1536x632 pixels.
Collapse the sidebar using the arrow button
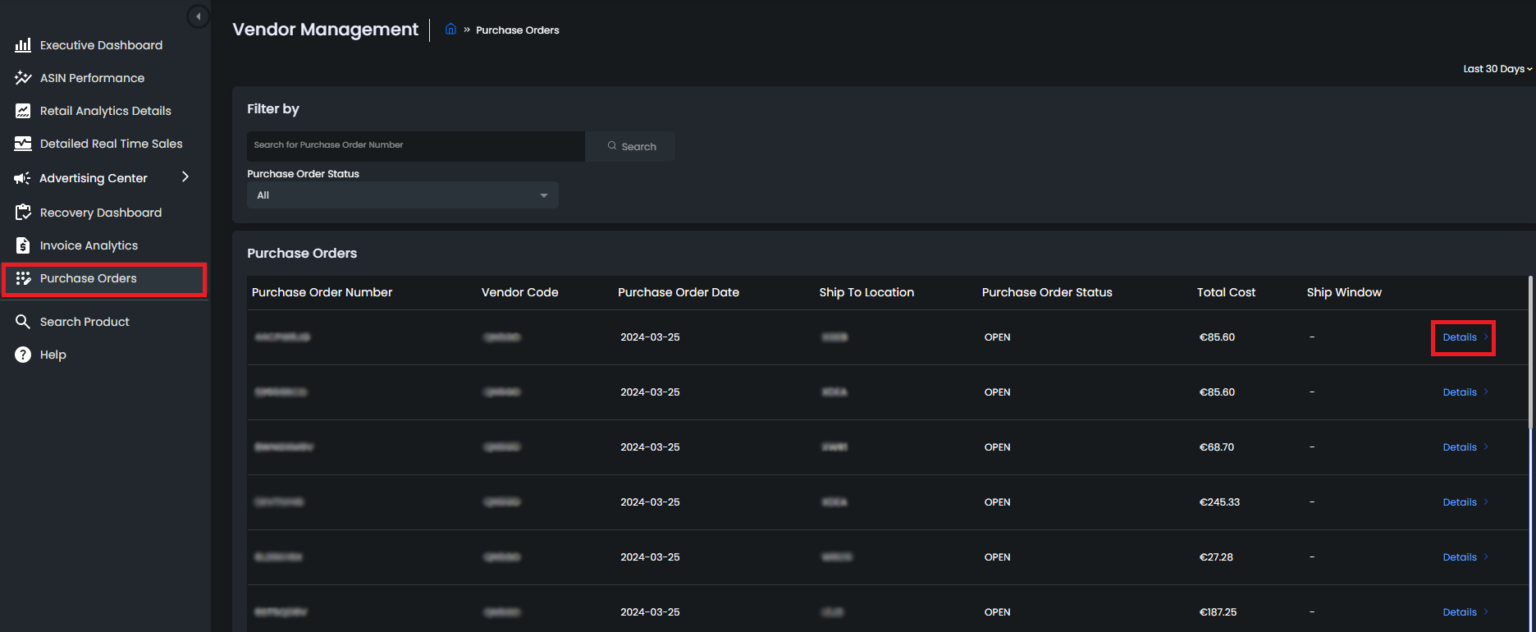point(198,16)
